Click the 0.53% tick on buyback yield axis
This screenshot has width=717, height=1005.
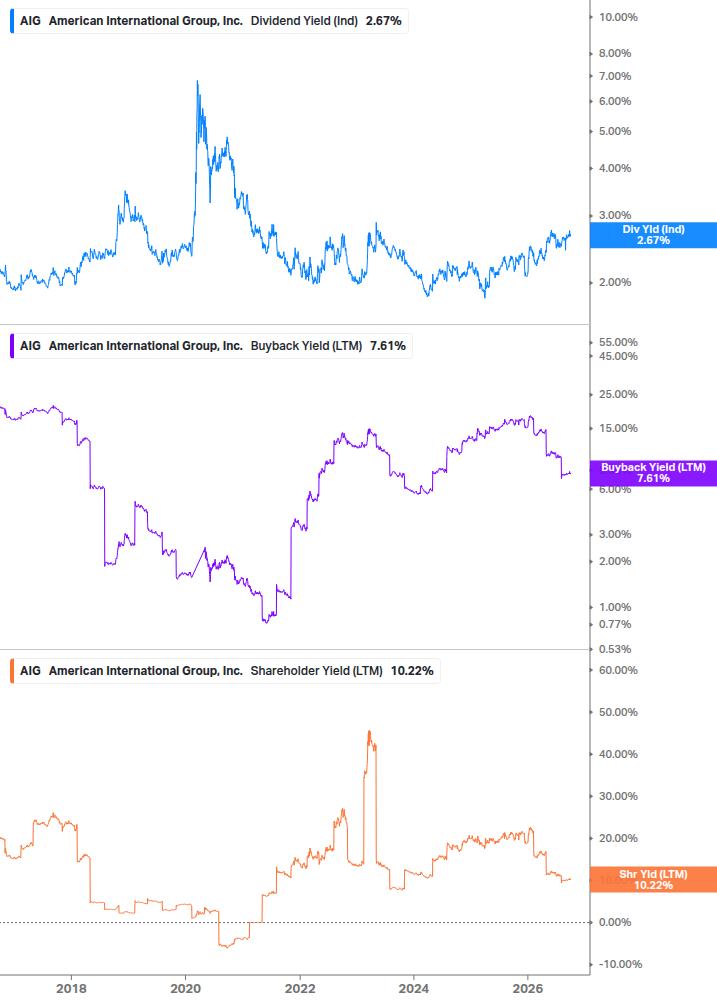click(x=615, y=649)
